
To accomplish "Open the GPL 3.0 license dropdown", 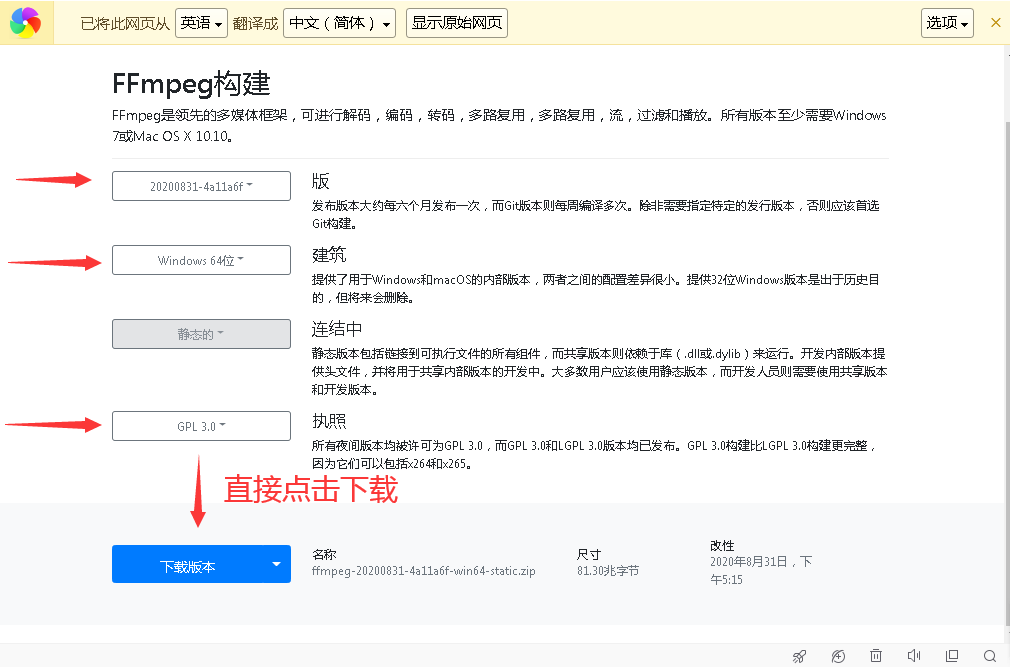I will [x=202, y=426].
